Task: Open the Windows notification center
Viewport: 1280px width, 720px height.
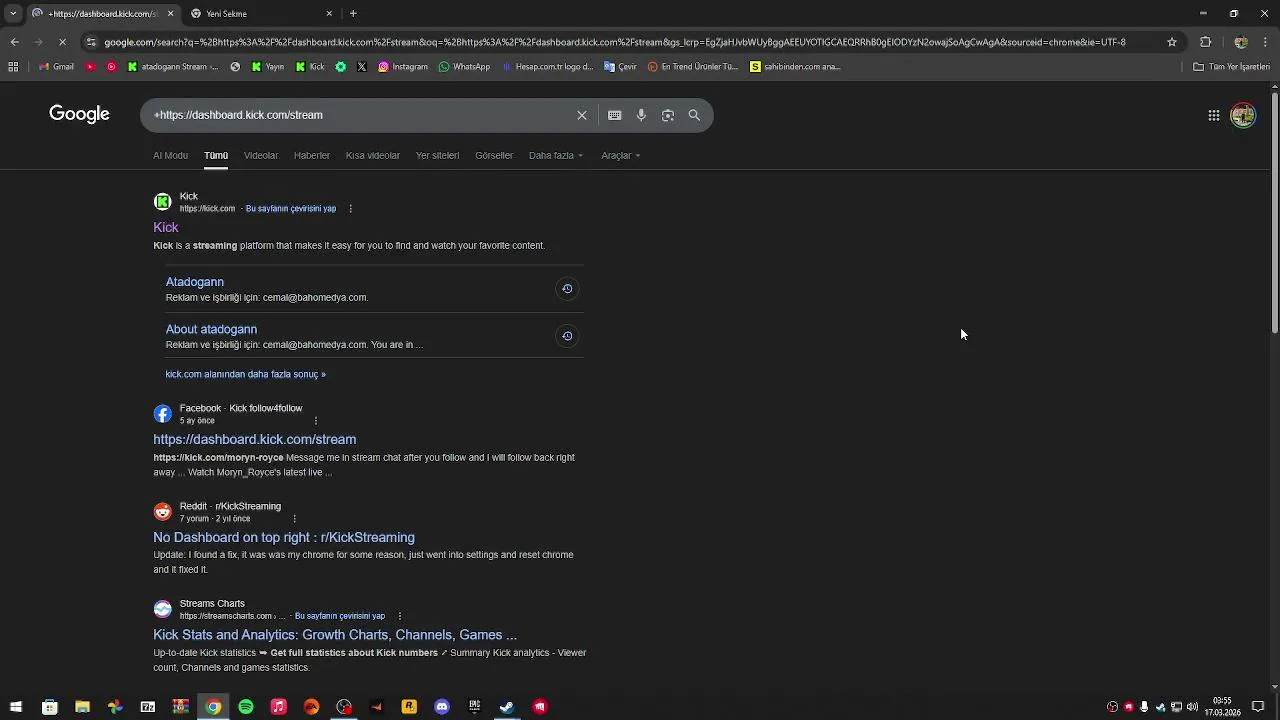Action: [x=1258, y=707]
